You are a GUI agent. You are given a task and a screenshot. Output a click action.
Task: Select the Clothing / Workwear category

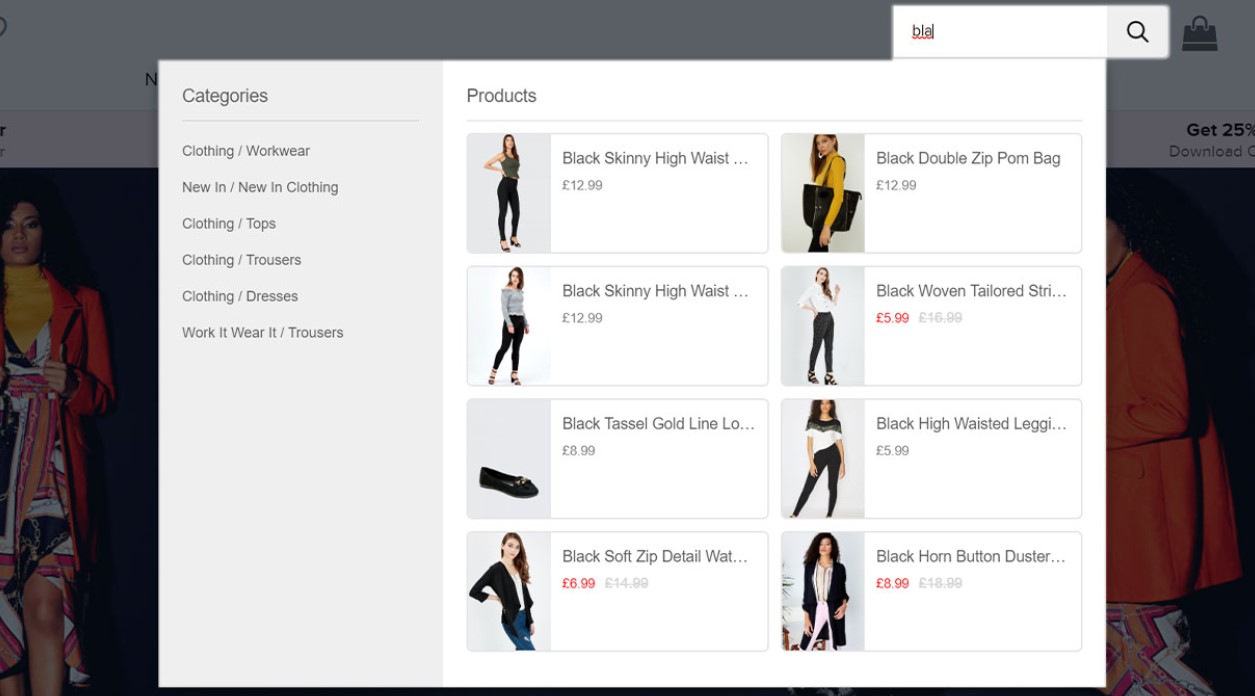pyautogui.click(x=246, y=151)
